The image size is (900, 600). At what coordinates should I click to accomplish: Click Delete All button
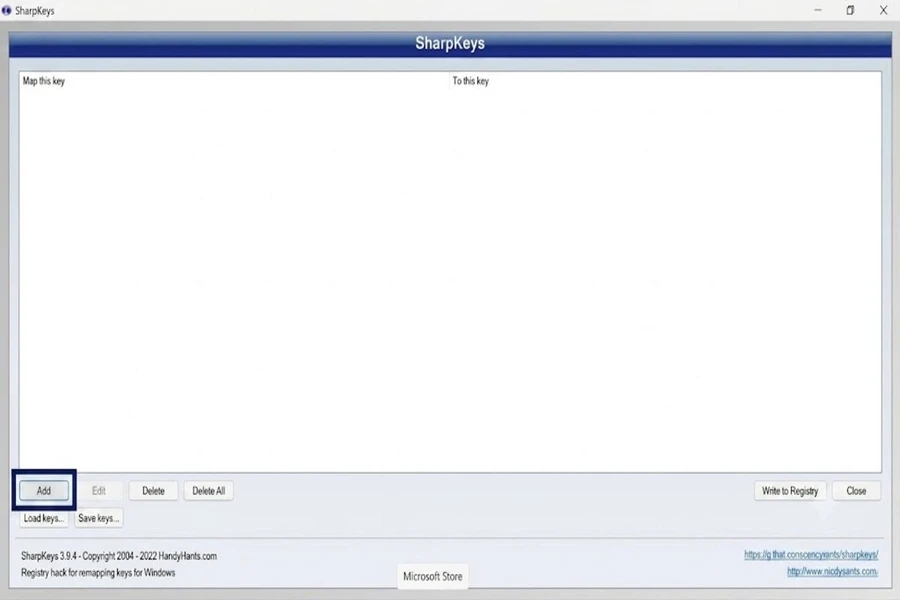click(208, 491)
